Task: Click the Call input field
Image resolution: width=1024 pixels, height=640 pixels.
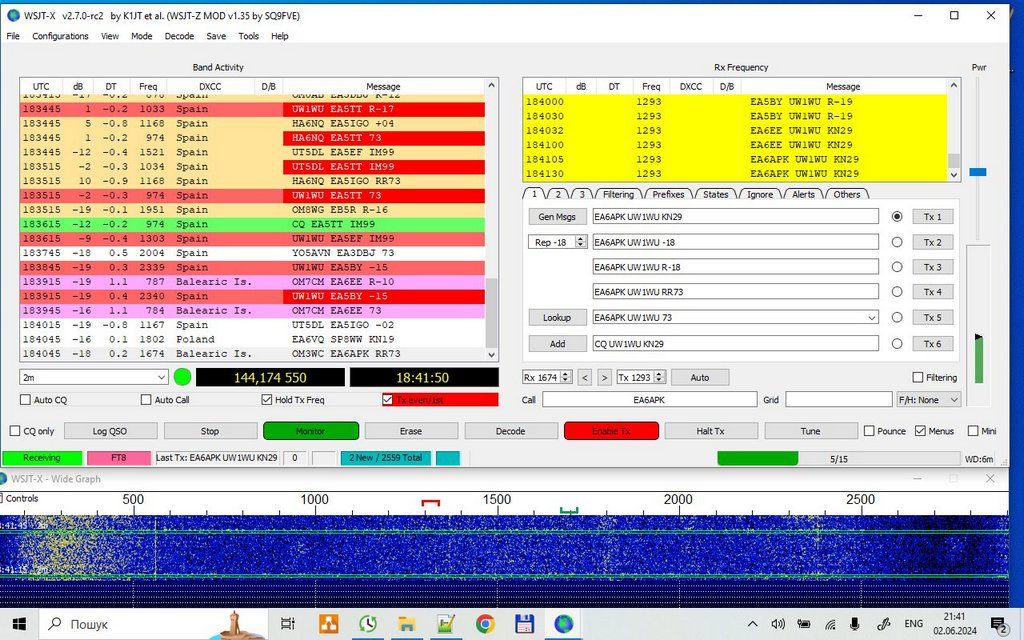Action: [x=649, y=400]
